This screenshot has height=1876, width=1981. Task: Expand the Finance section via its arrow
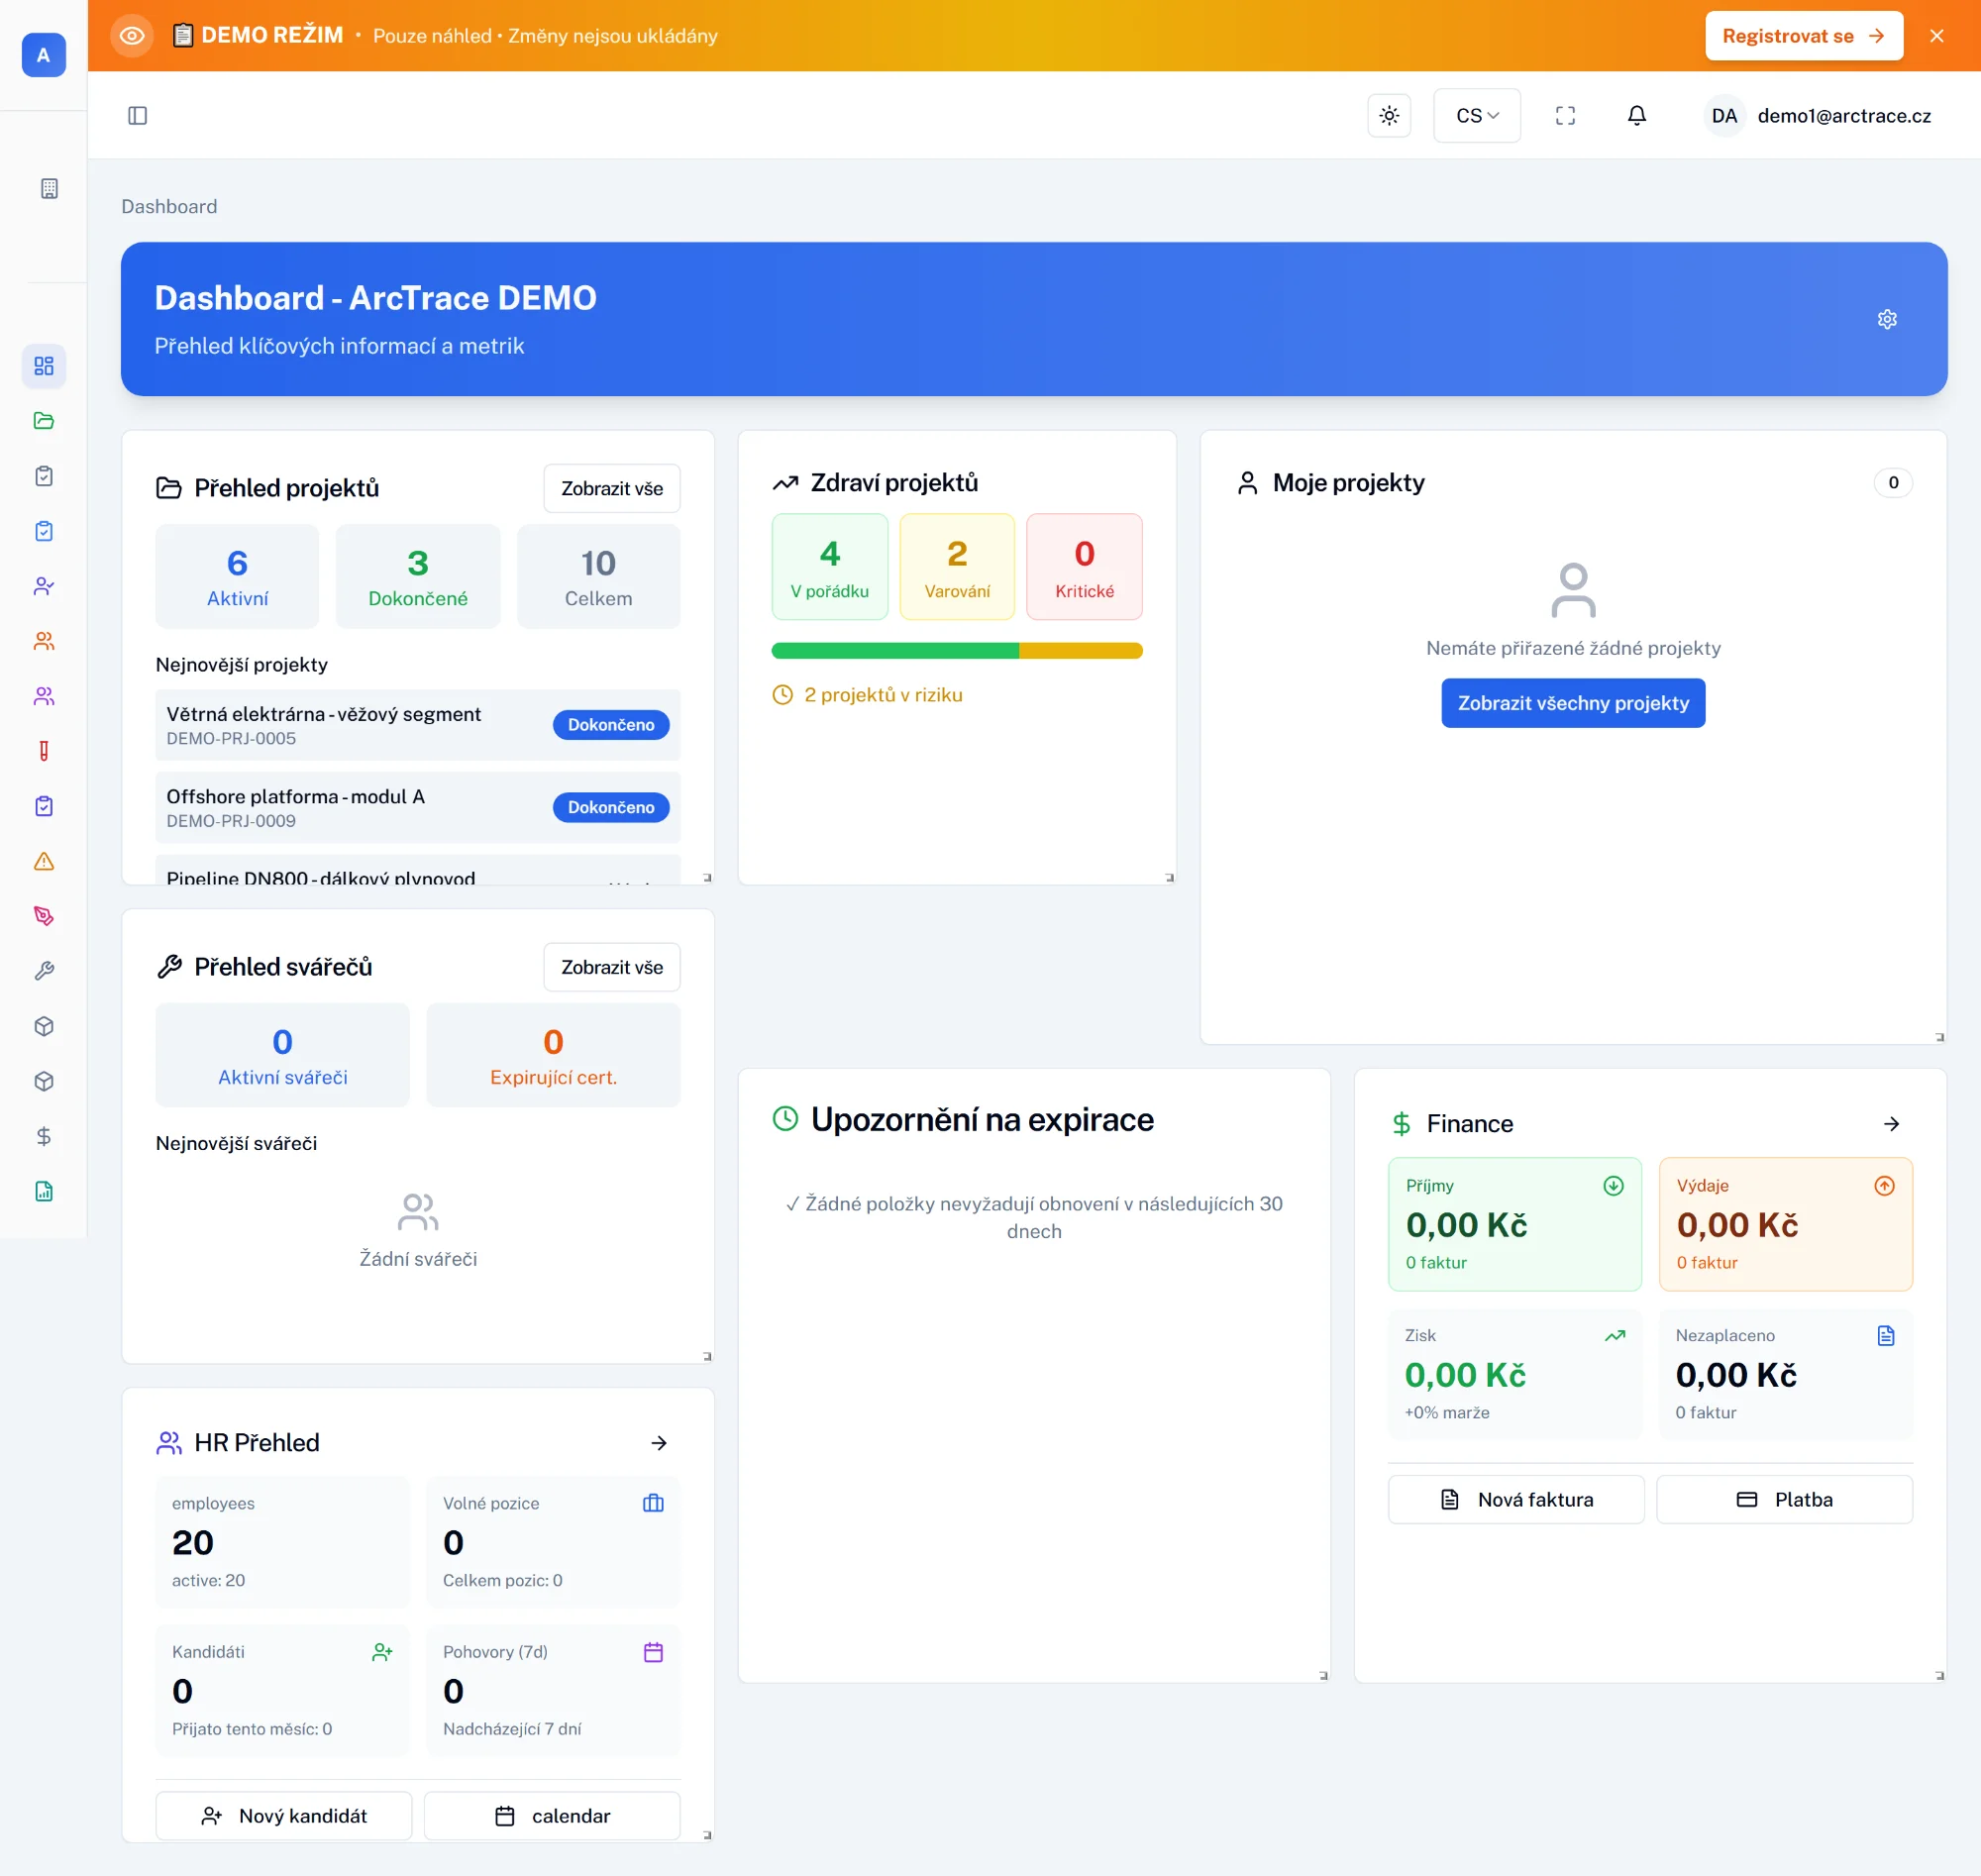click(x=1891, y=1123)
